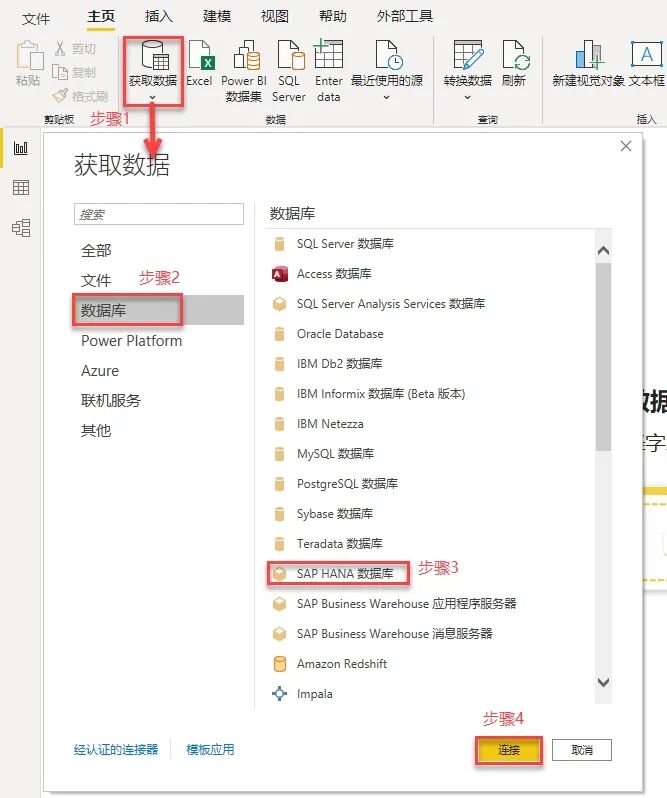
Task: Open the 模板应用 link
Action: point(210,750)
